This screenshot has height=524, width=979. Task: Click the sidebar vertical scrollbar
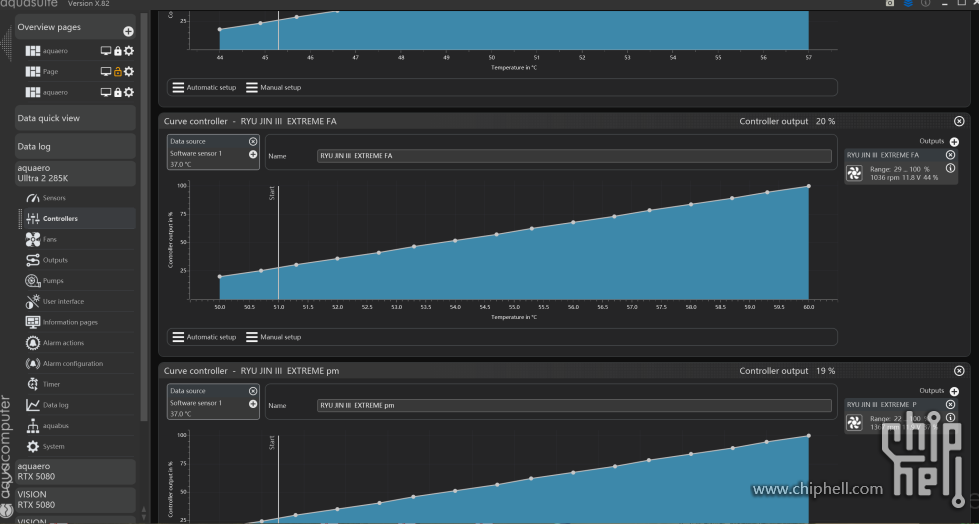click(144, 219)
